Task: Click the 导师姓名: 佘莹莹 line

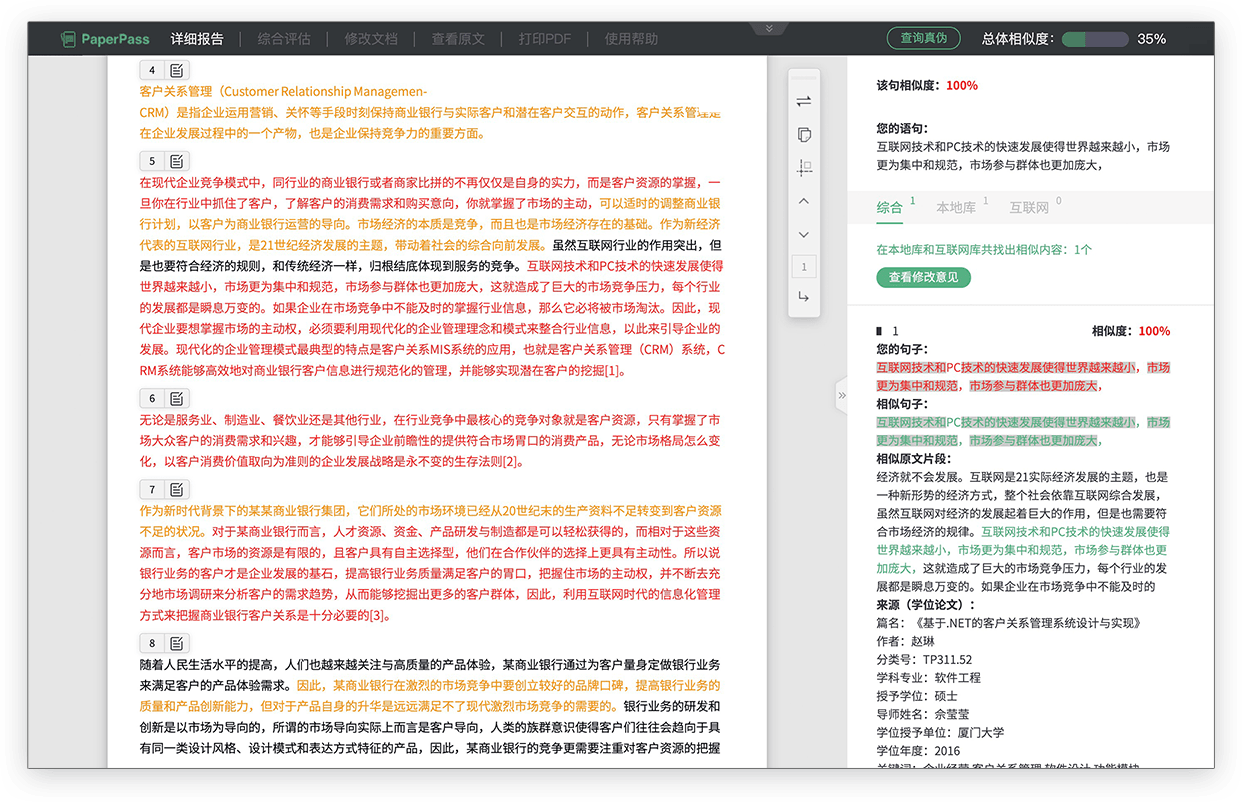Action: click(923, 714)
